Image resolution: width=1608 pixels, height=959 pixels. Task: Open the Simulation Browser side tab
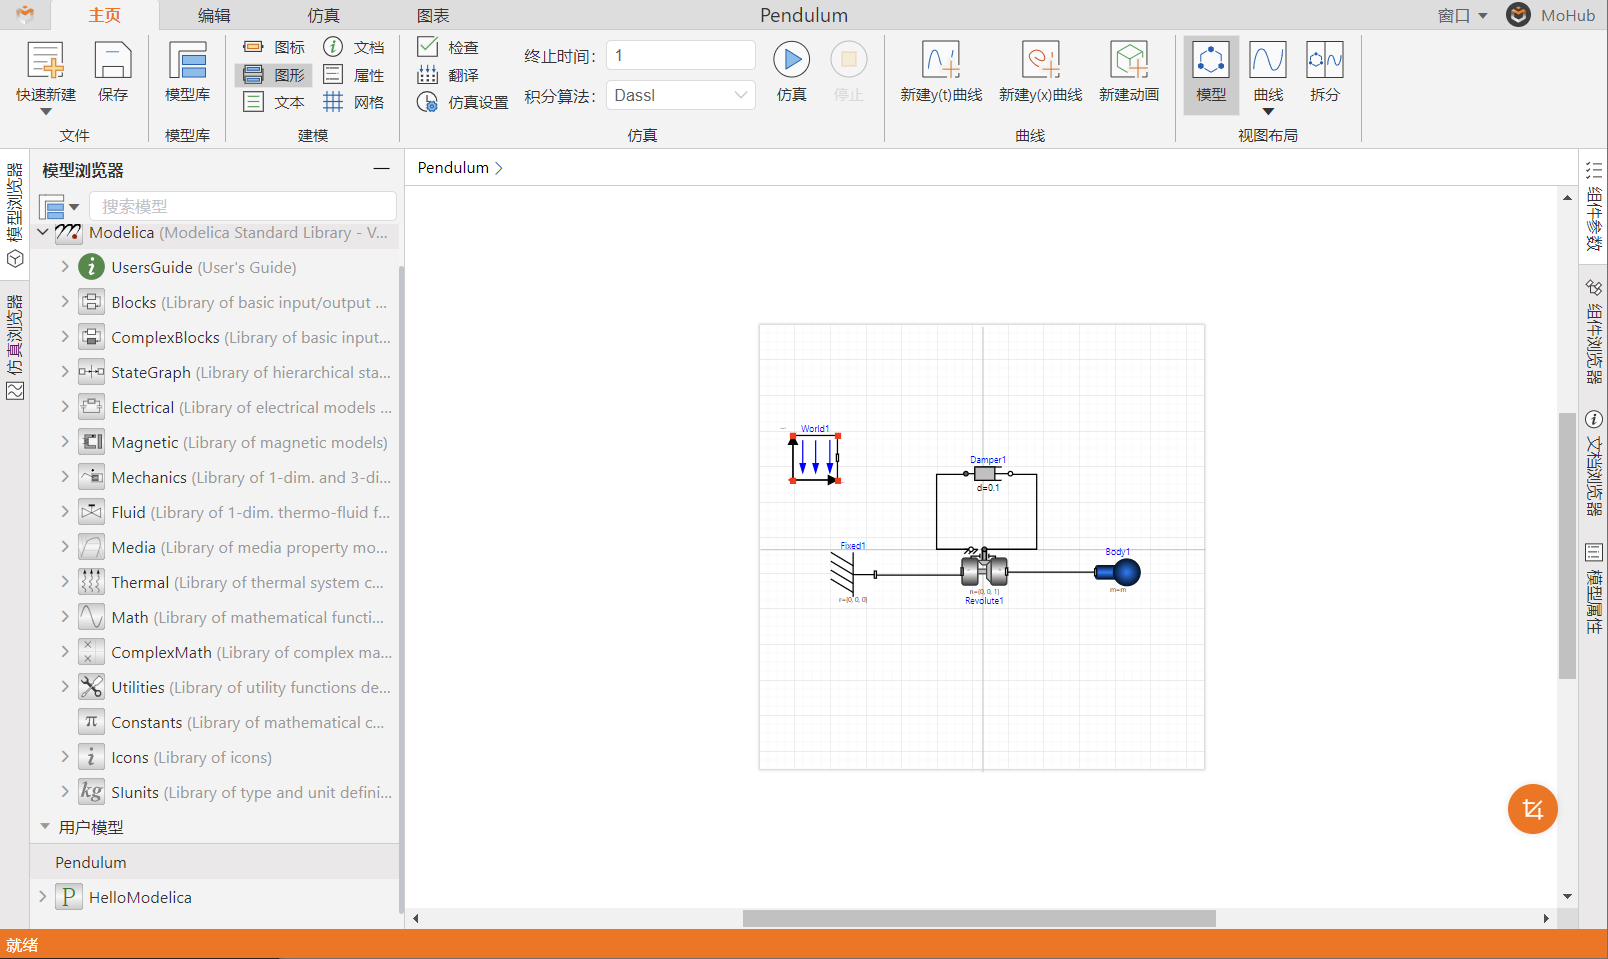tap(15, 346)
